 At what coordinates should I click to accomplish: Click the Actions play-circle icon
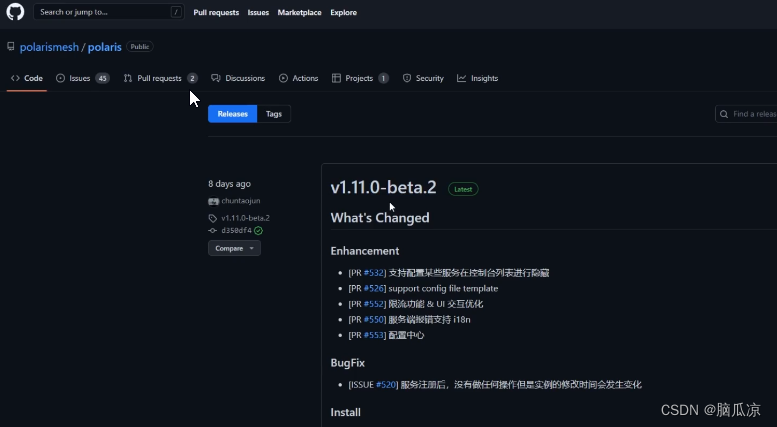[x=283, y=78]
